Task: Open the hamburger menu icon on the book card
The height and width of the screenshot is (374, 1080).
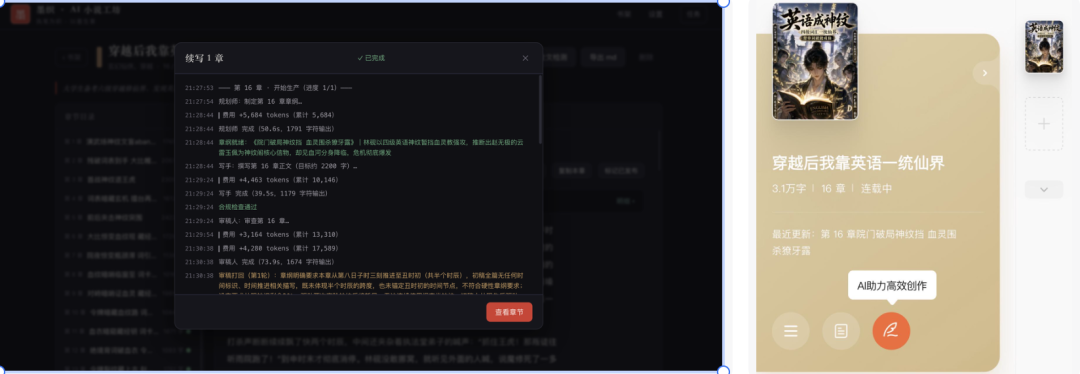Action: click(x=791, y=331)
